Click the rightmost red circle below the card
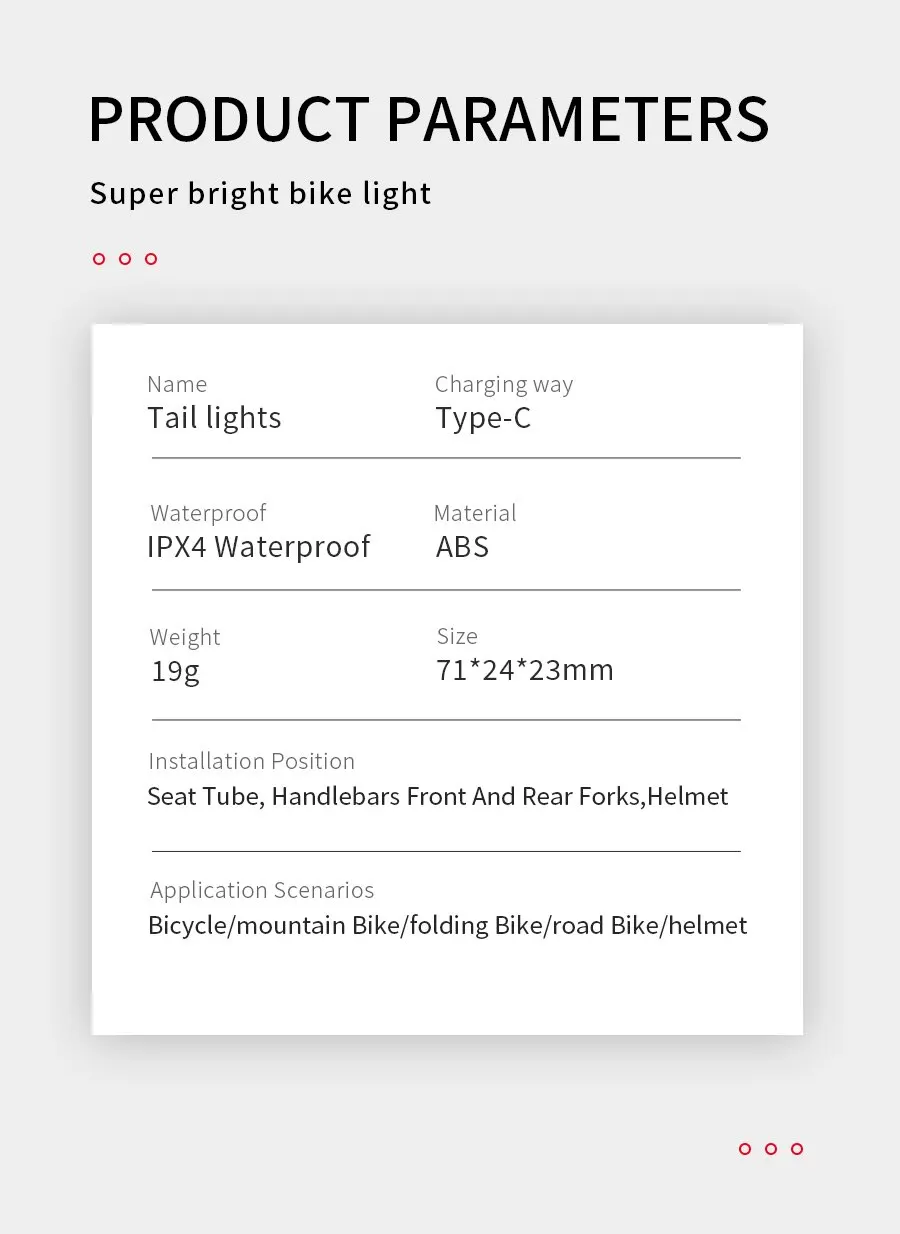The height and width of the screenshot is (1234, 900). click(797, 1149)
